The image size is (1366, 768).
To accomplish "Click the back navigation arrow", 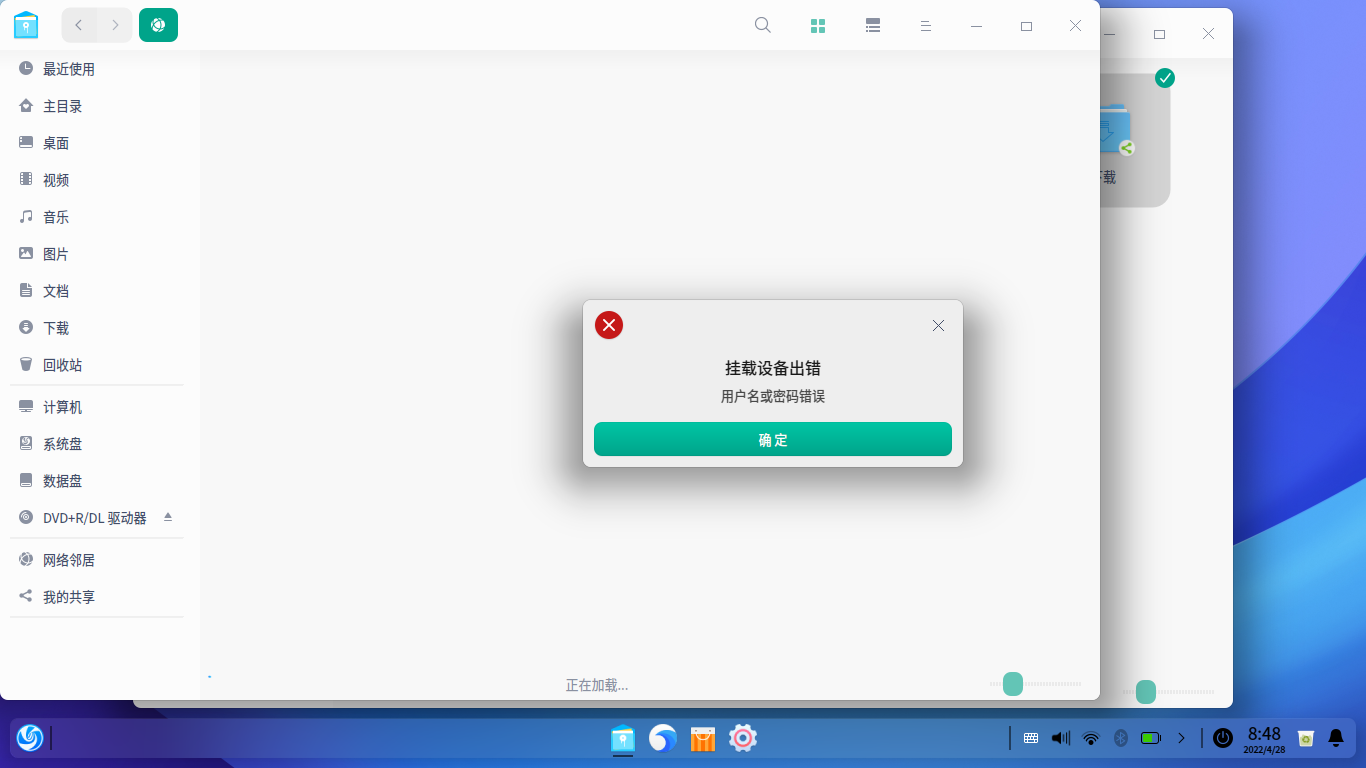I will click(x=78, y=25).
